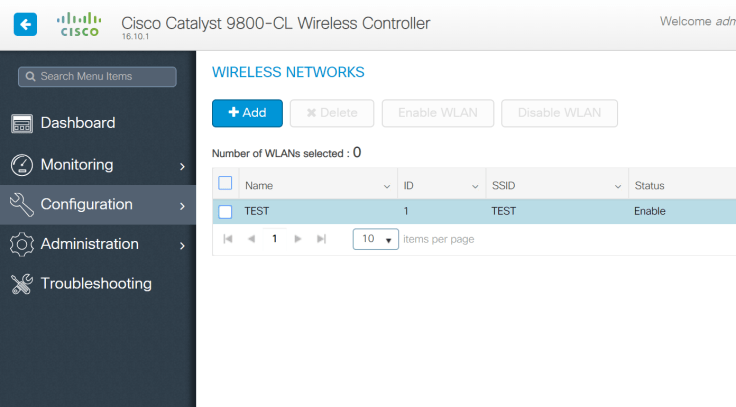This screenshot has height=407, width=736.
Task: Open the Dashboard menu item
Action: (x=78, y=123)
